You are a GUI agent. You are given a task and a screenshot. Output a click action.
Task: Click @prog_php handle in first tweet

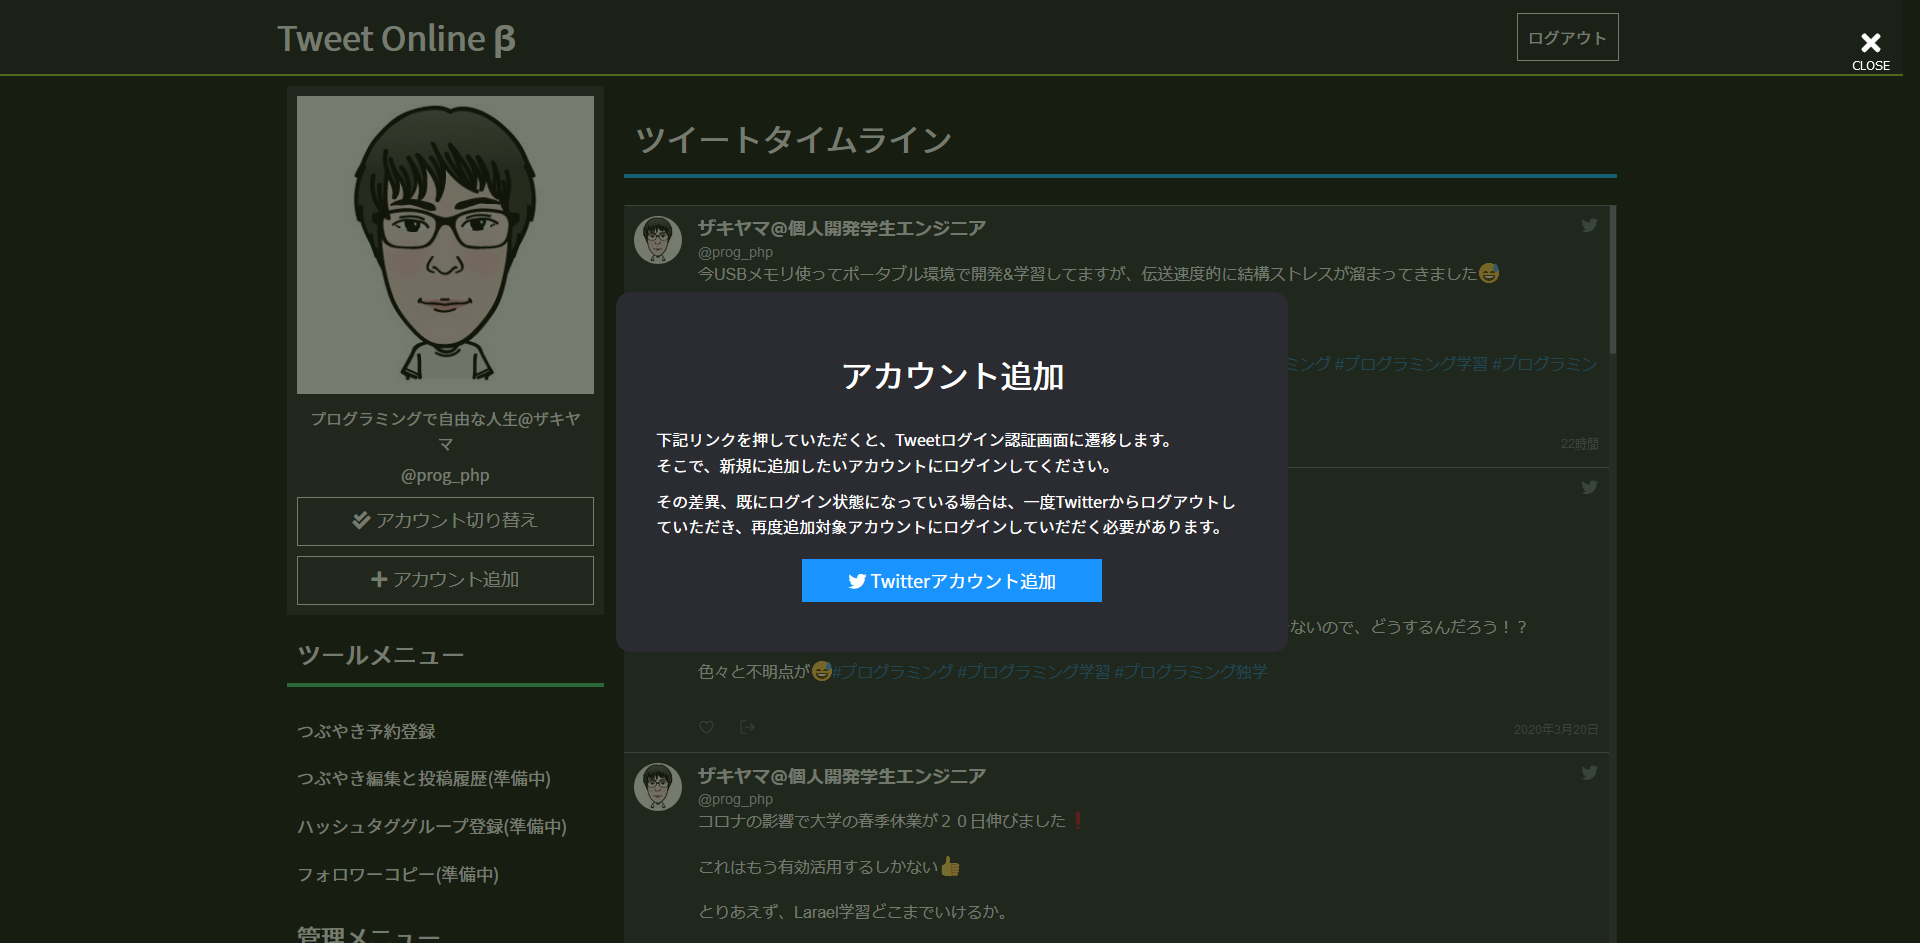click(735, 253)
